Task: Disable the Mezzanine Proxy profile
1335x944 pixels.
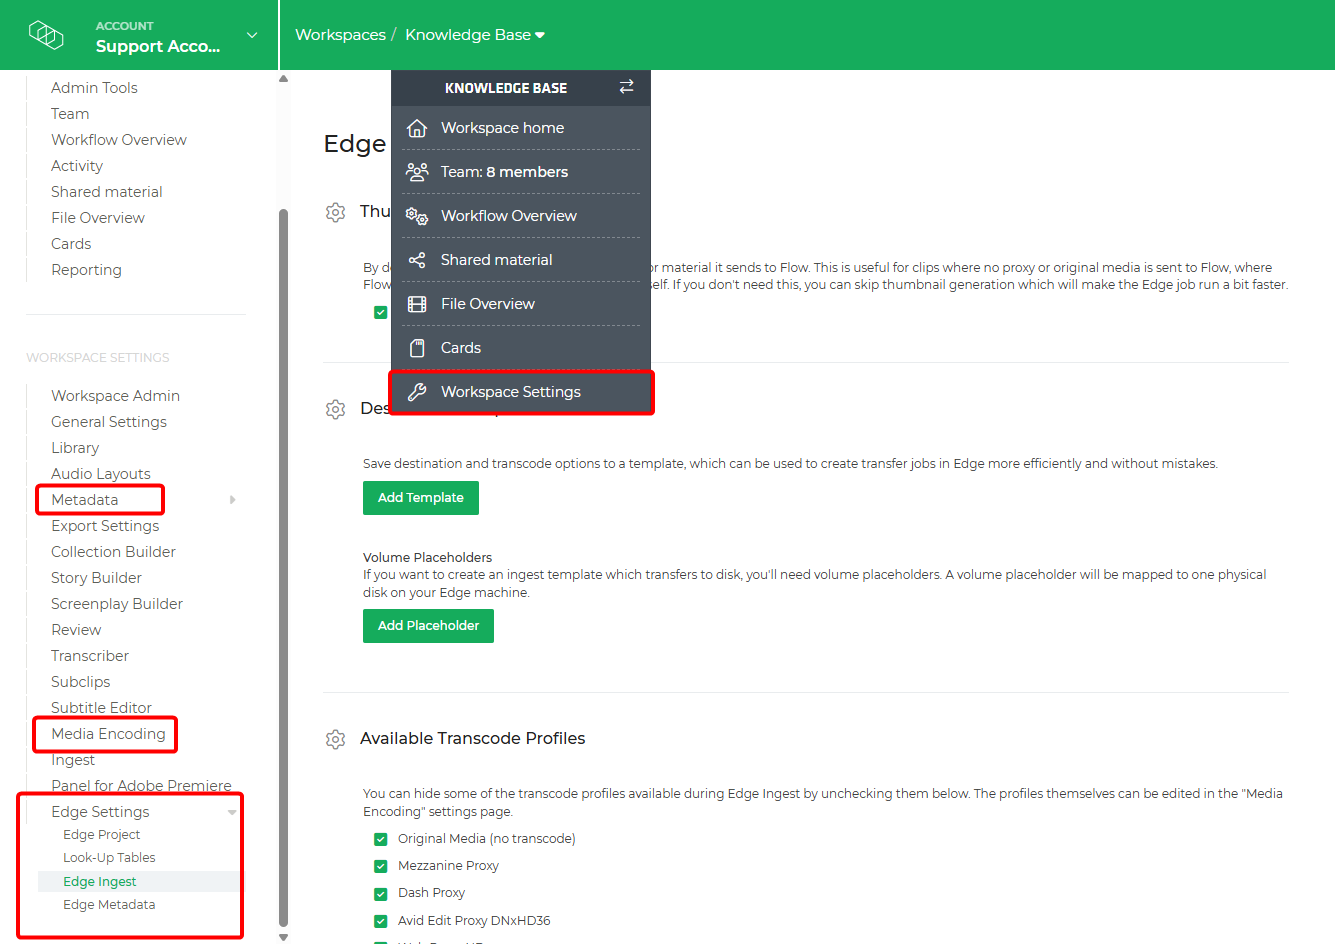Action: click(x=380, y=865)
